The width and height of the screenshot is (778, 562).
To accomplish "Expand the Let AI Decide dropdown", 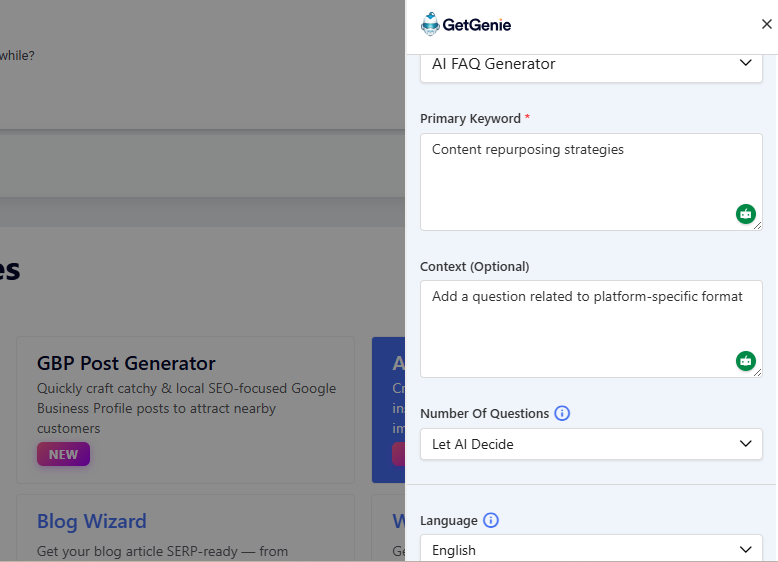I will (591, 444).
